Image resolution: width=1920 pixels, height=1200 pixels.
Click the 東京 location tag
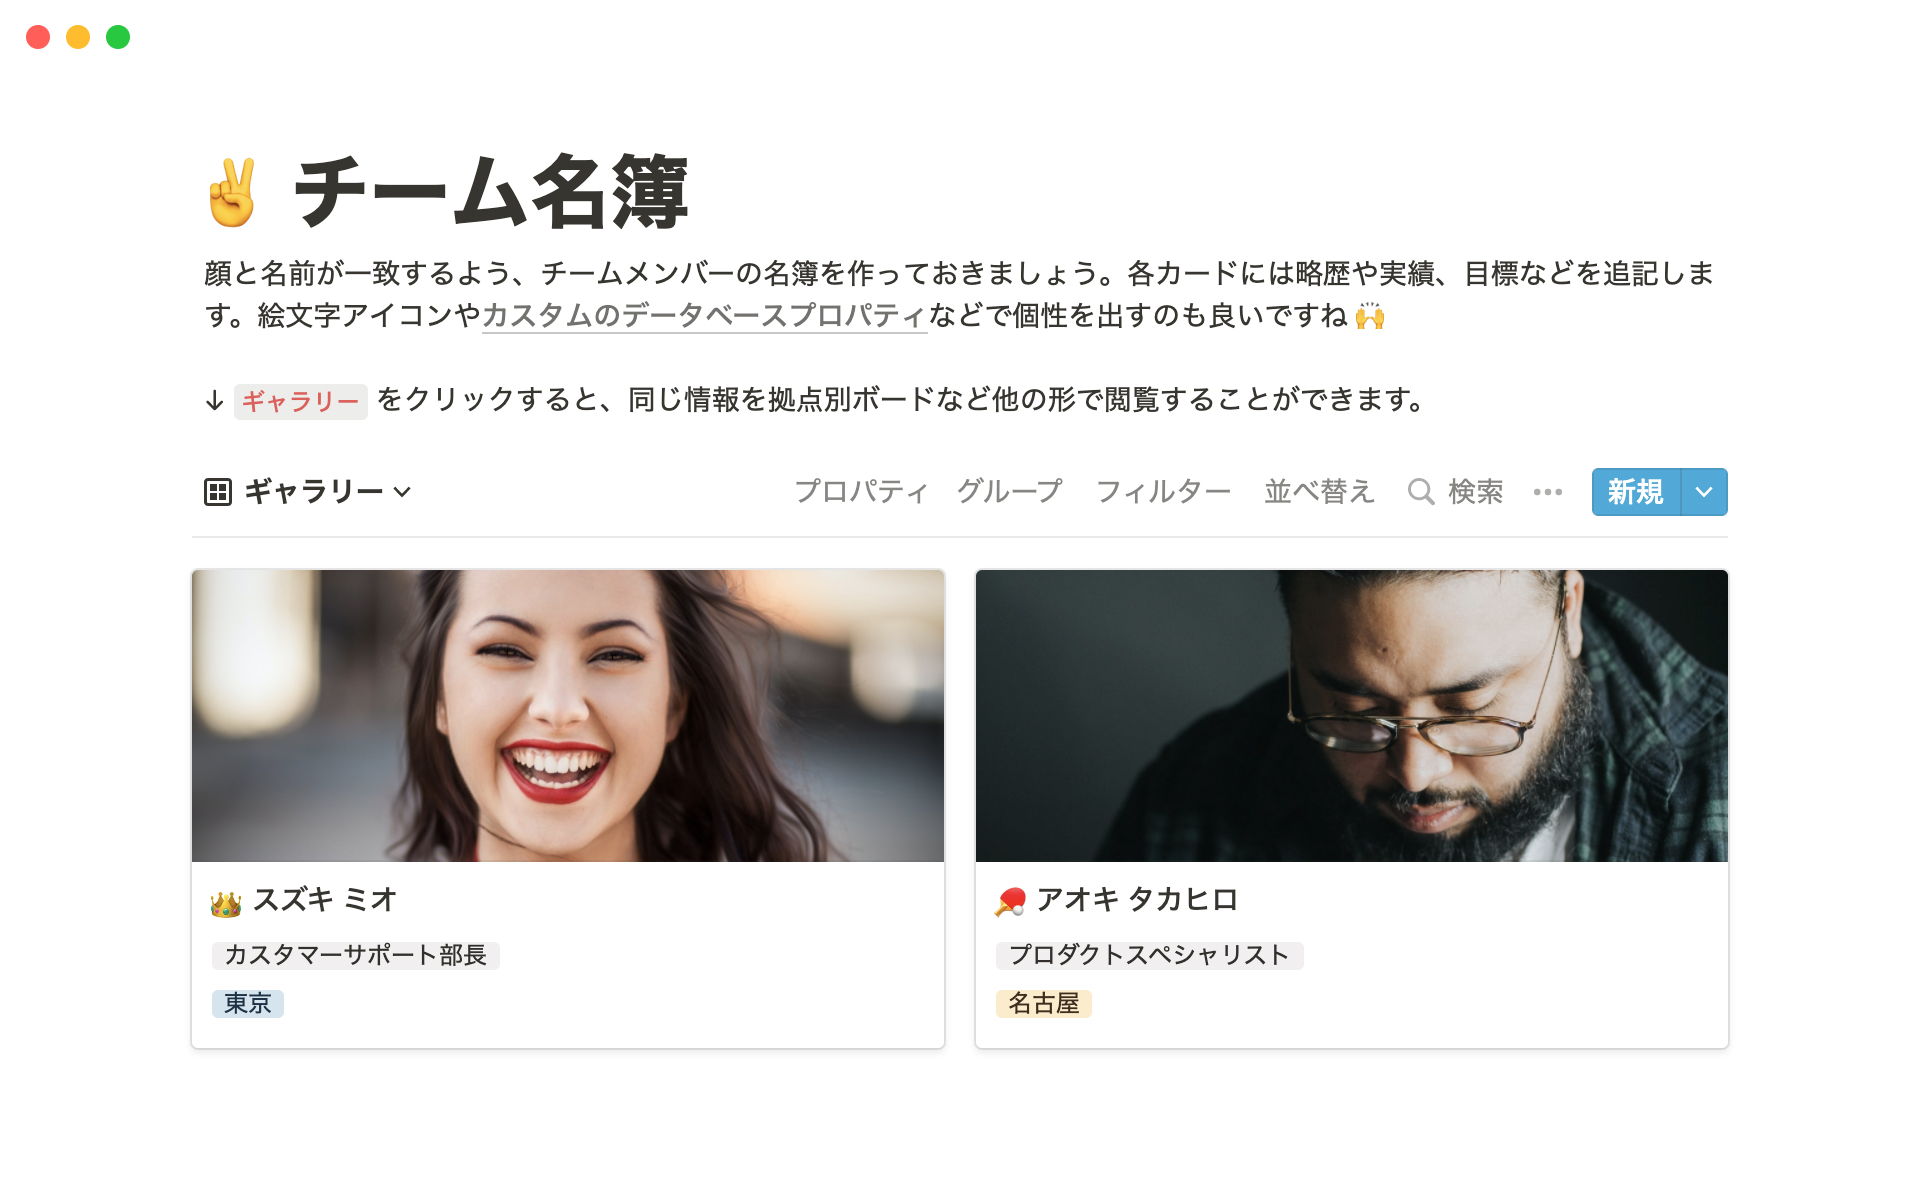click(248, 1004)
